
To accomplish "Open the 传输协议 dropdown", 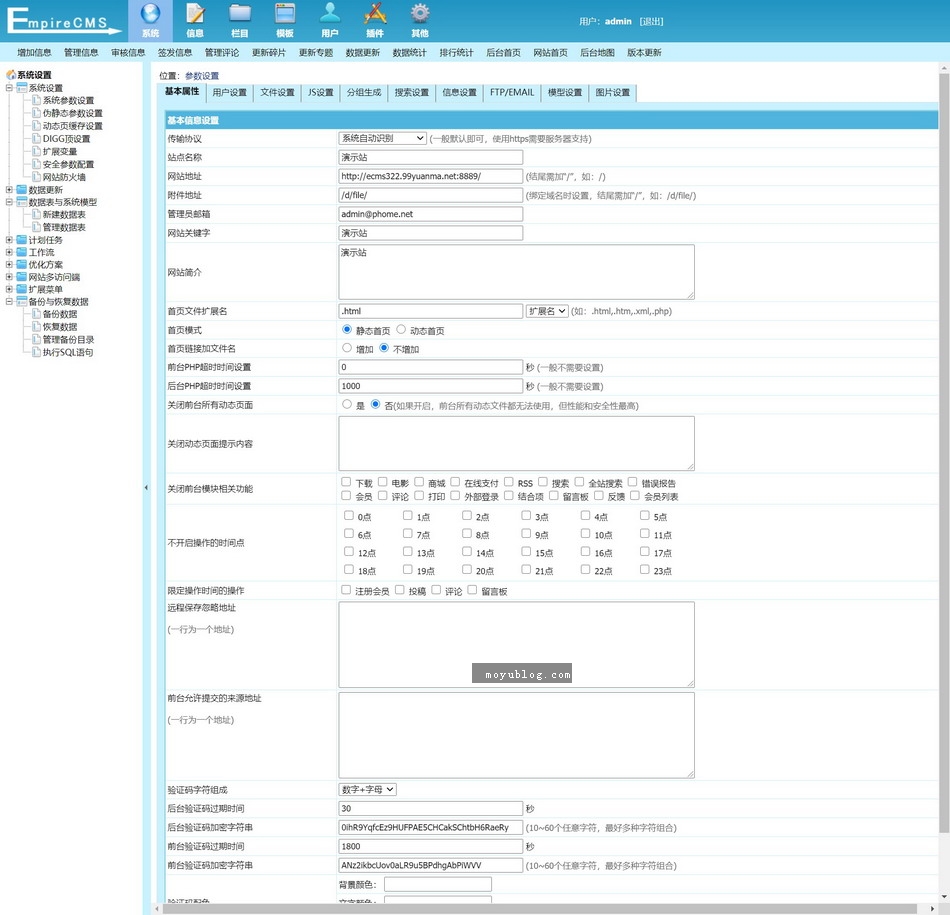I will 383,138.
